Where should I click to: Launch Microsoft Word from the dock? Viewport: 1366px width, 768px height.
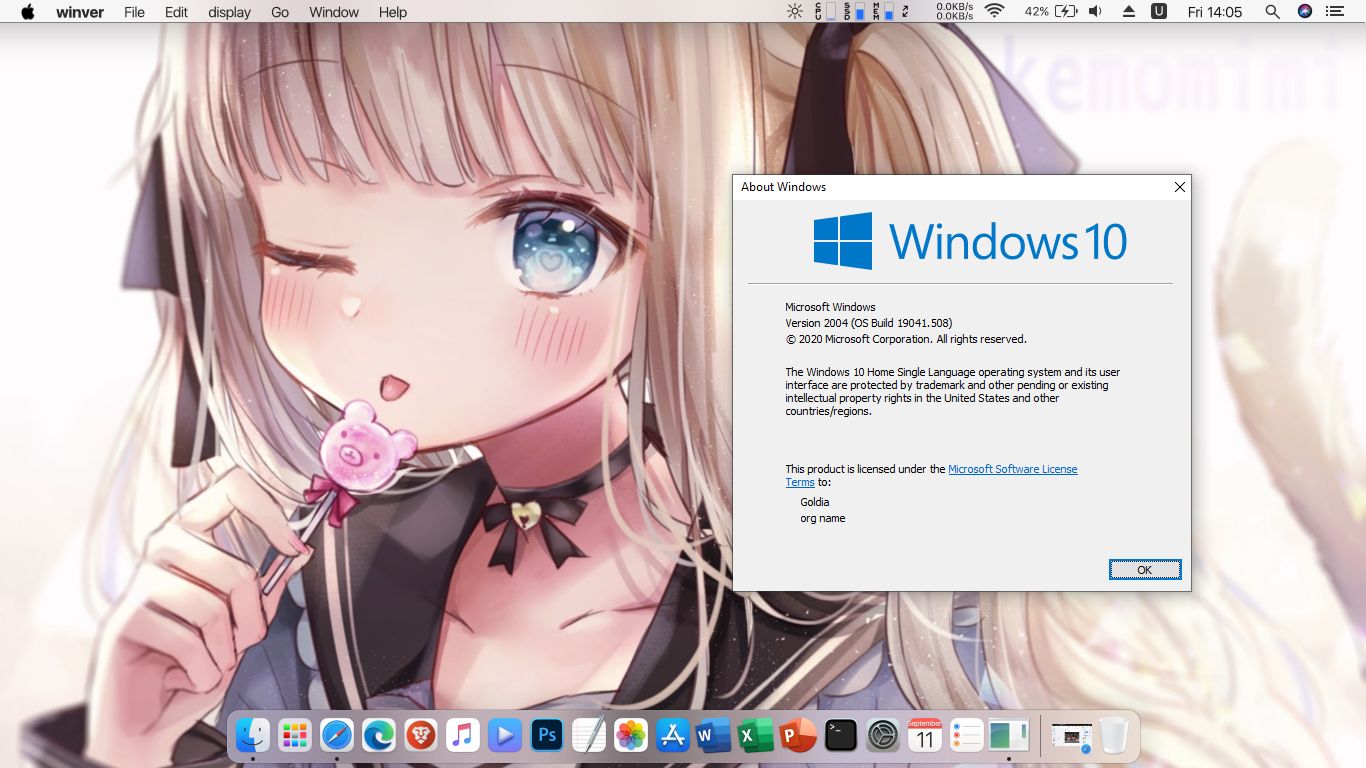[x=714, y=736]
